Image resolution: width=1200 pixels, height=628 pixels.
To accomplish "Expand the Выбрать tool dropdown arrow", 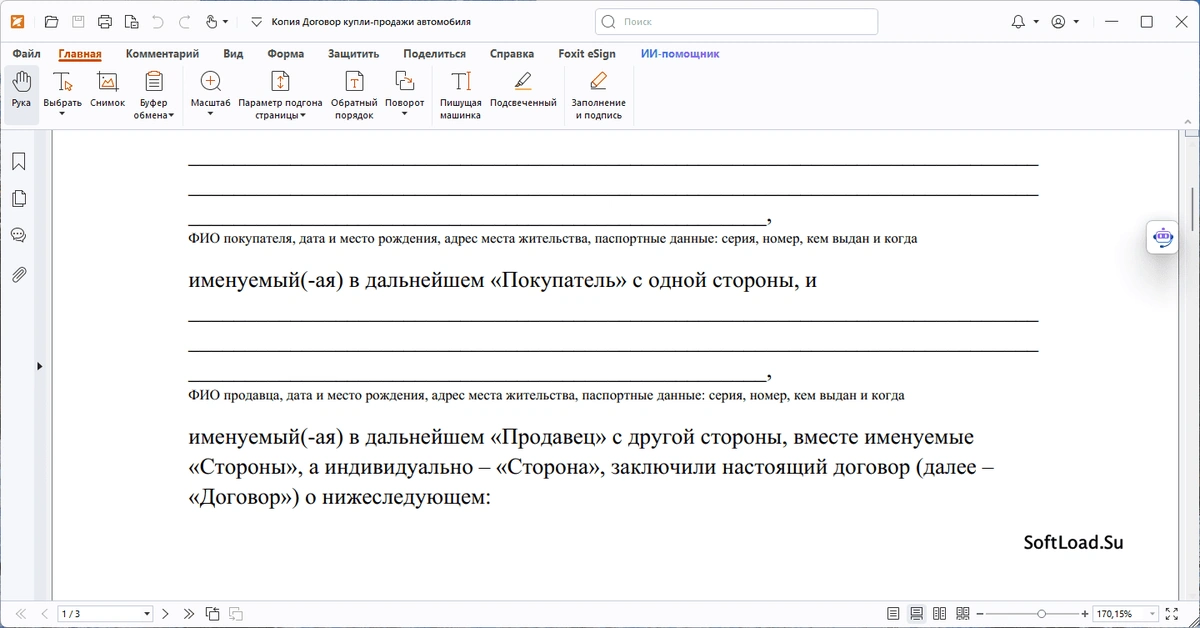I will [x=62, y=114].
